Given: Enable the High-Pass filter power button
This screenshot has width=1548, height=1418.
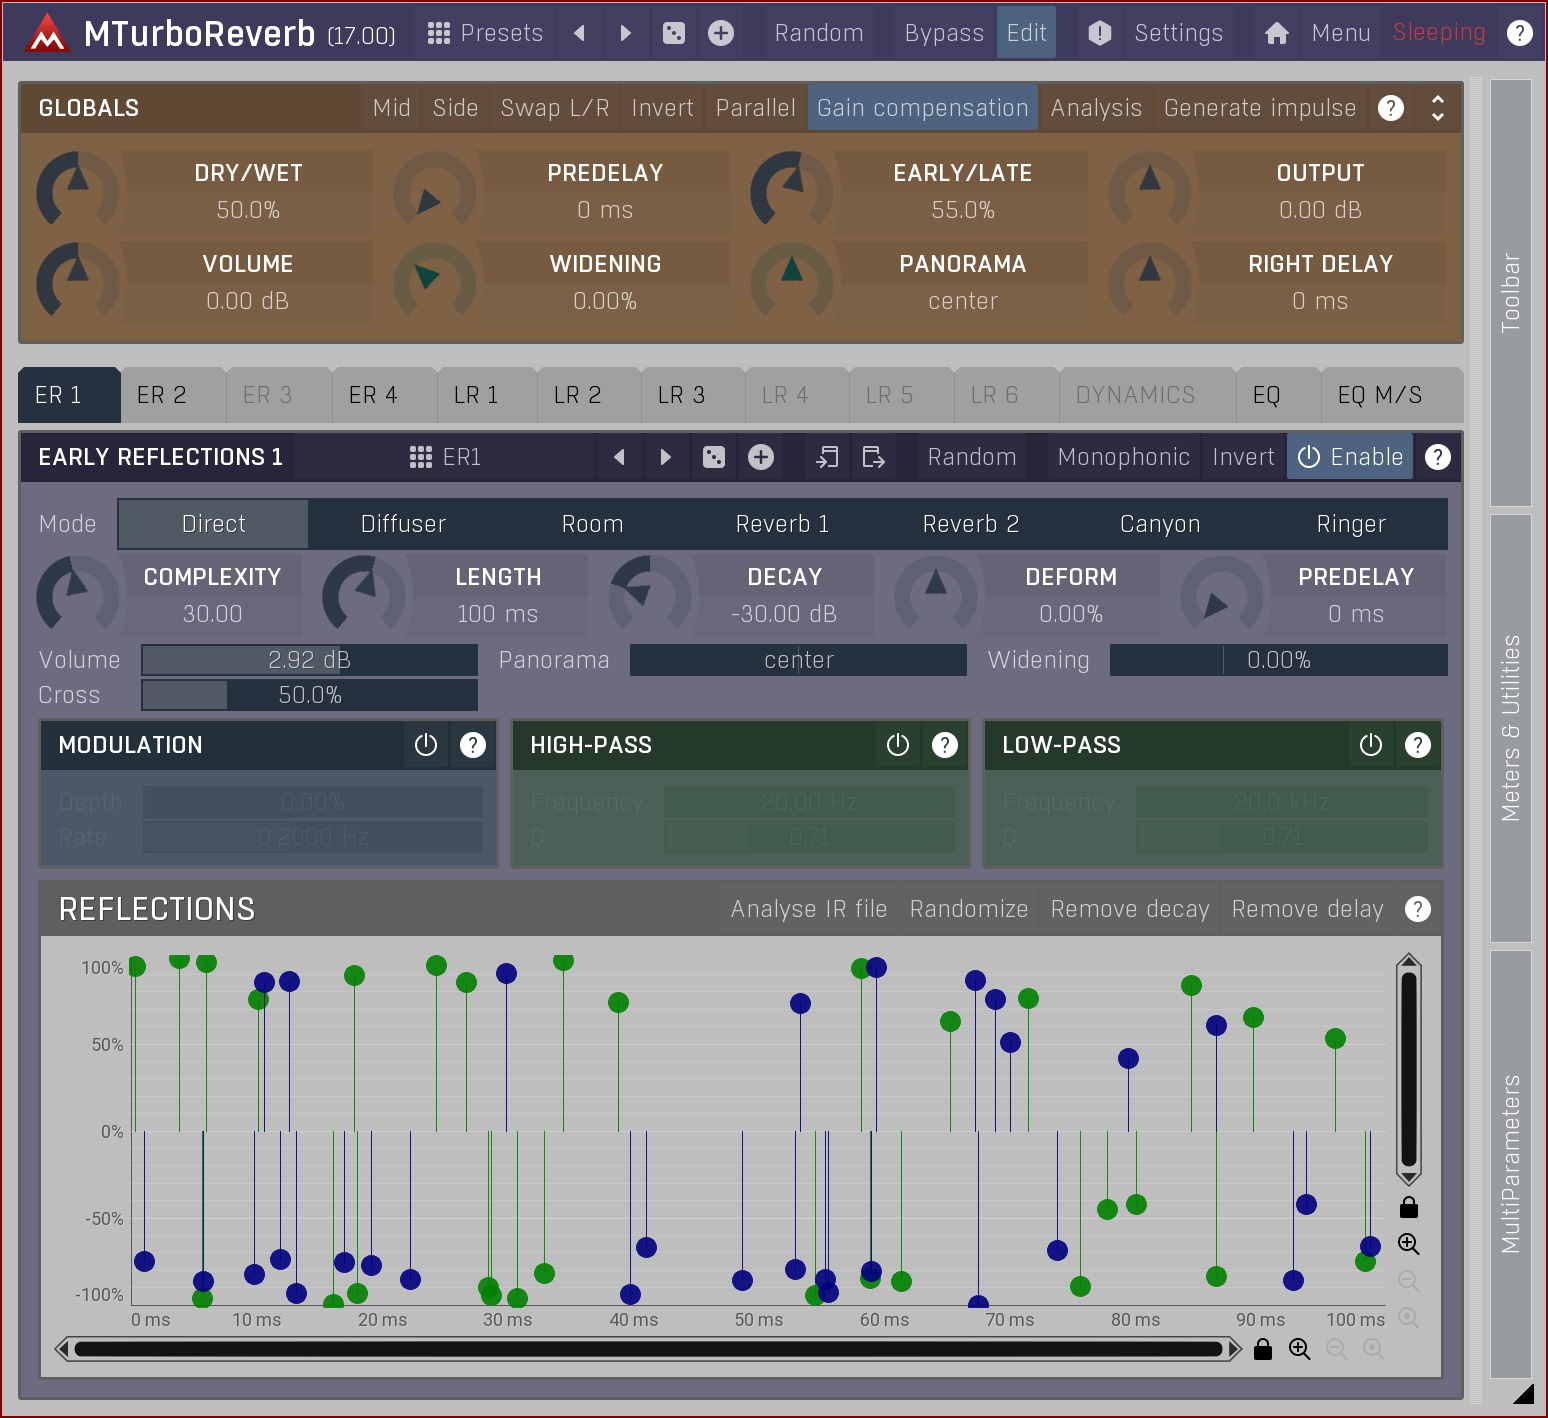Looking at the screenshot, I should pyautogui.click(x=898, y=745).
